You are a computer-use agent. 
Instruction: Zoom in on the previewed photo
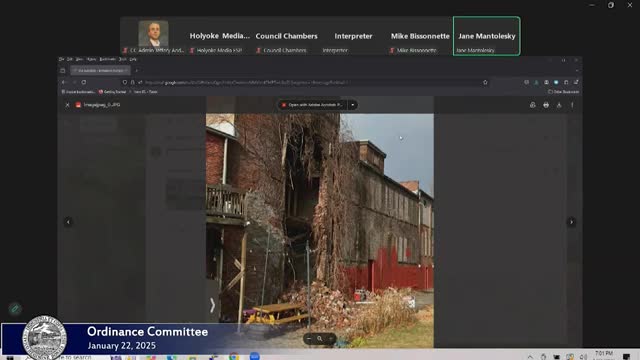click(331, 338)
